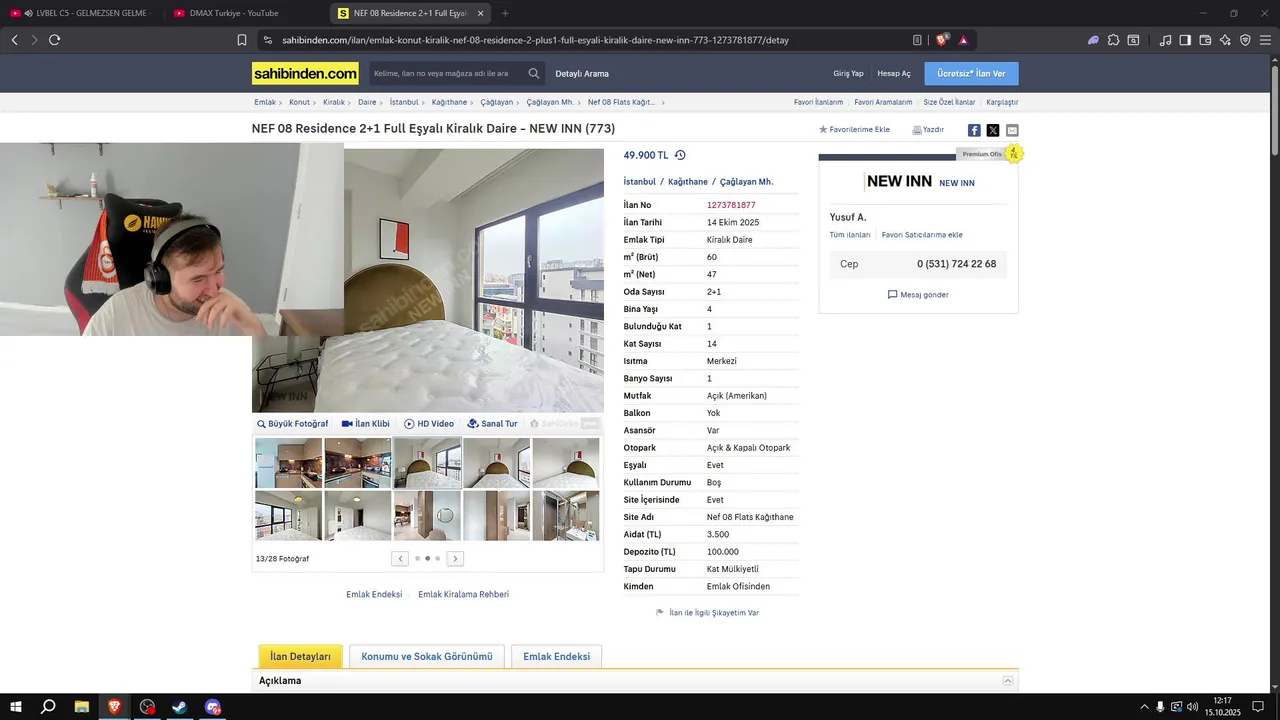Switch to the DMAX Türkiye YouTube tab
1280x720 pixels.
pyautogui.click(x=245, y=13)
